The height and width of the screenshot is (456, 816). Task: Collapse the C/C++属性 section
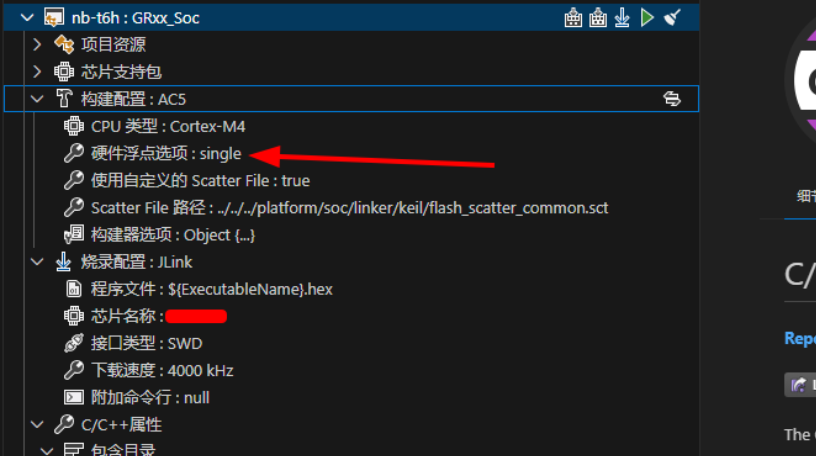coord(37,424)
